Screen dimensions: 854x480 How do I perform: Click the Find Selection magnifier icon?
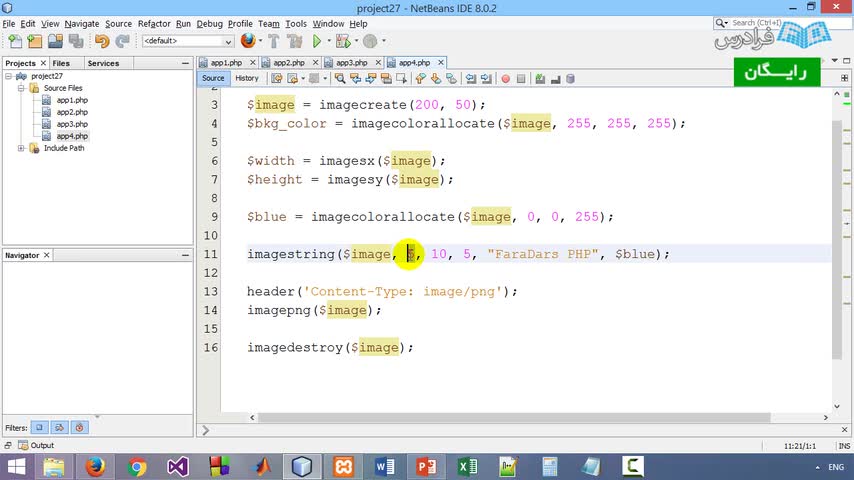point(340,79)
